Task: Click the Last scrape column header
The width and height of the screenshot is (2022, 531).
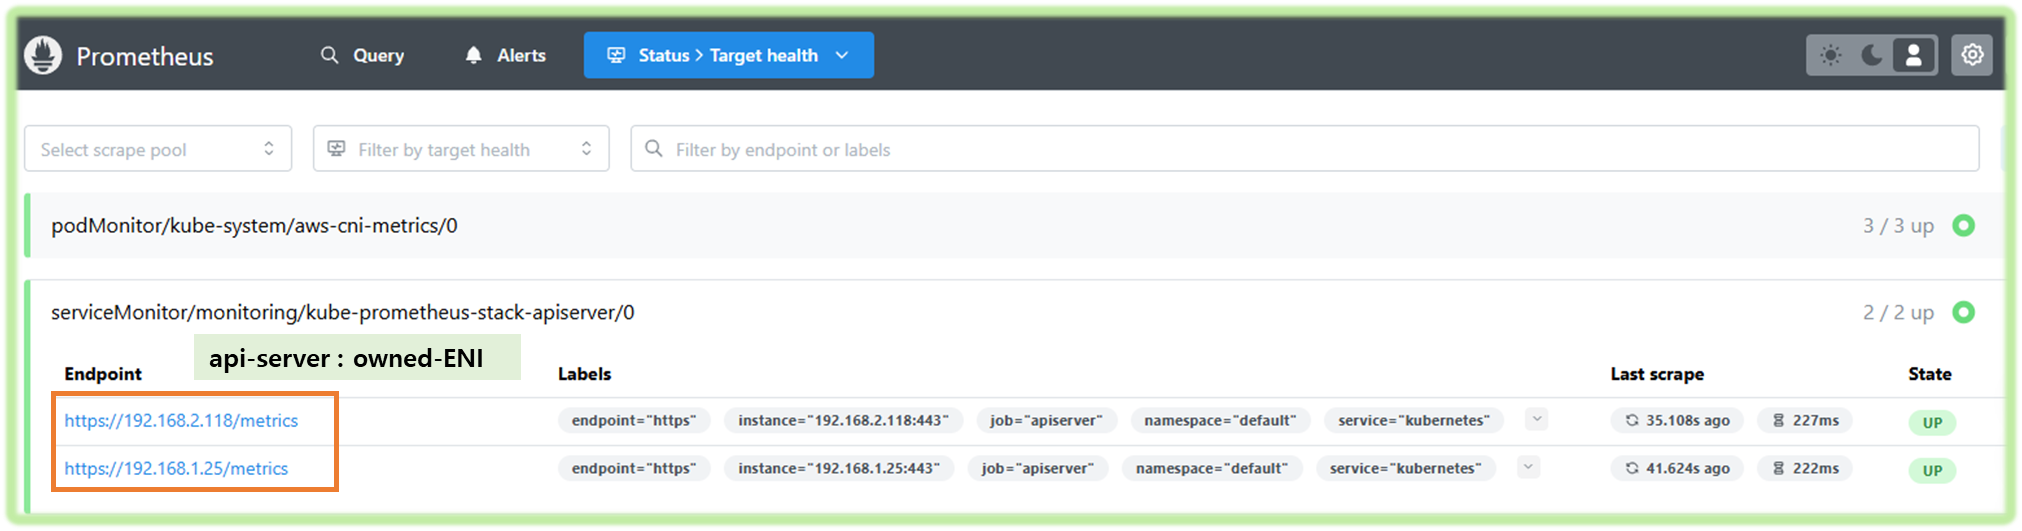Action: [1657, 373]
